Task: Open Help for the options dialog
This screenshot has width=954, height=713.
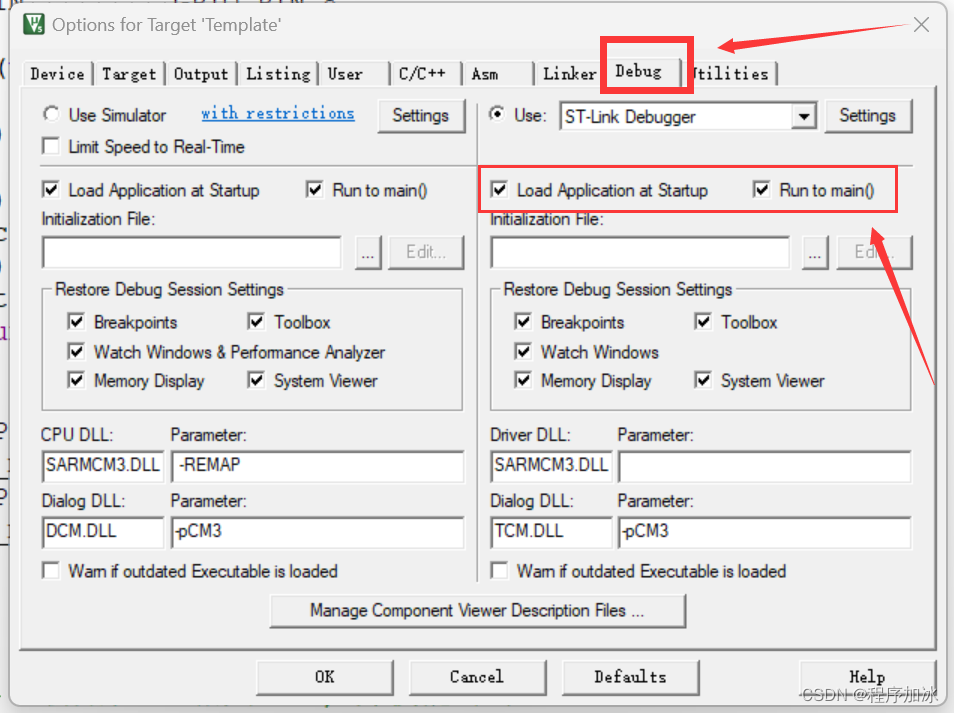Action: 868,677
